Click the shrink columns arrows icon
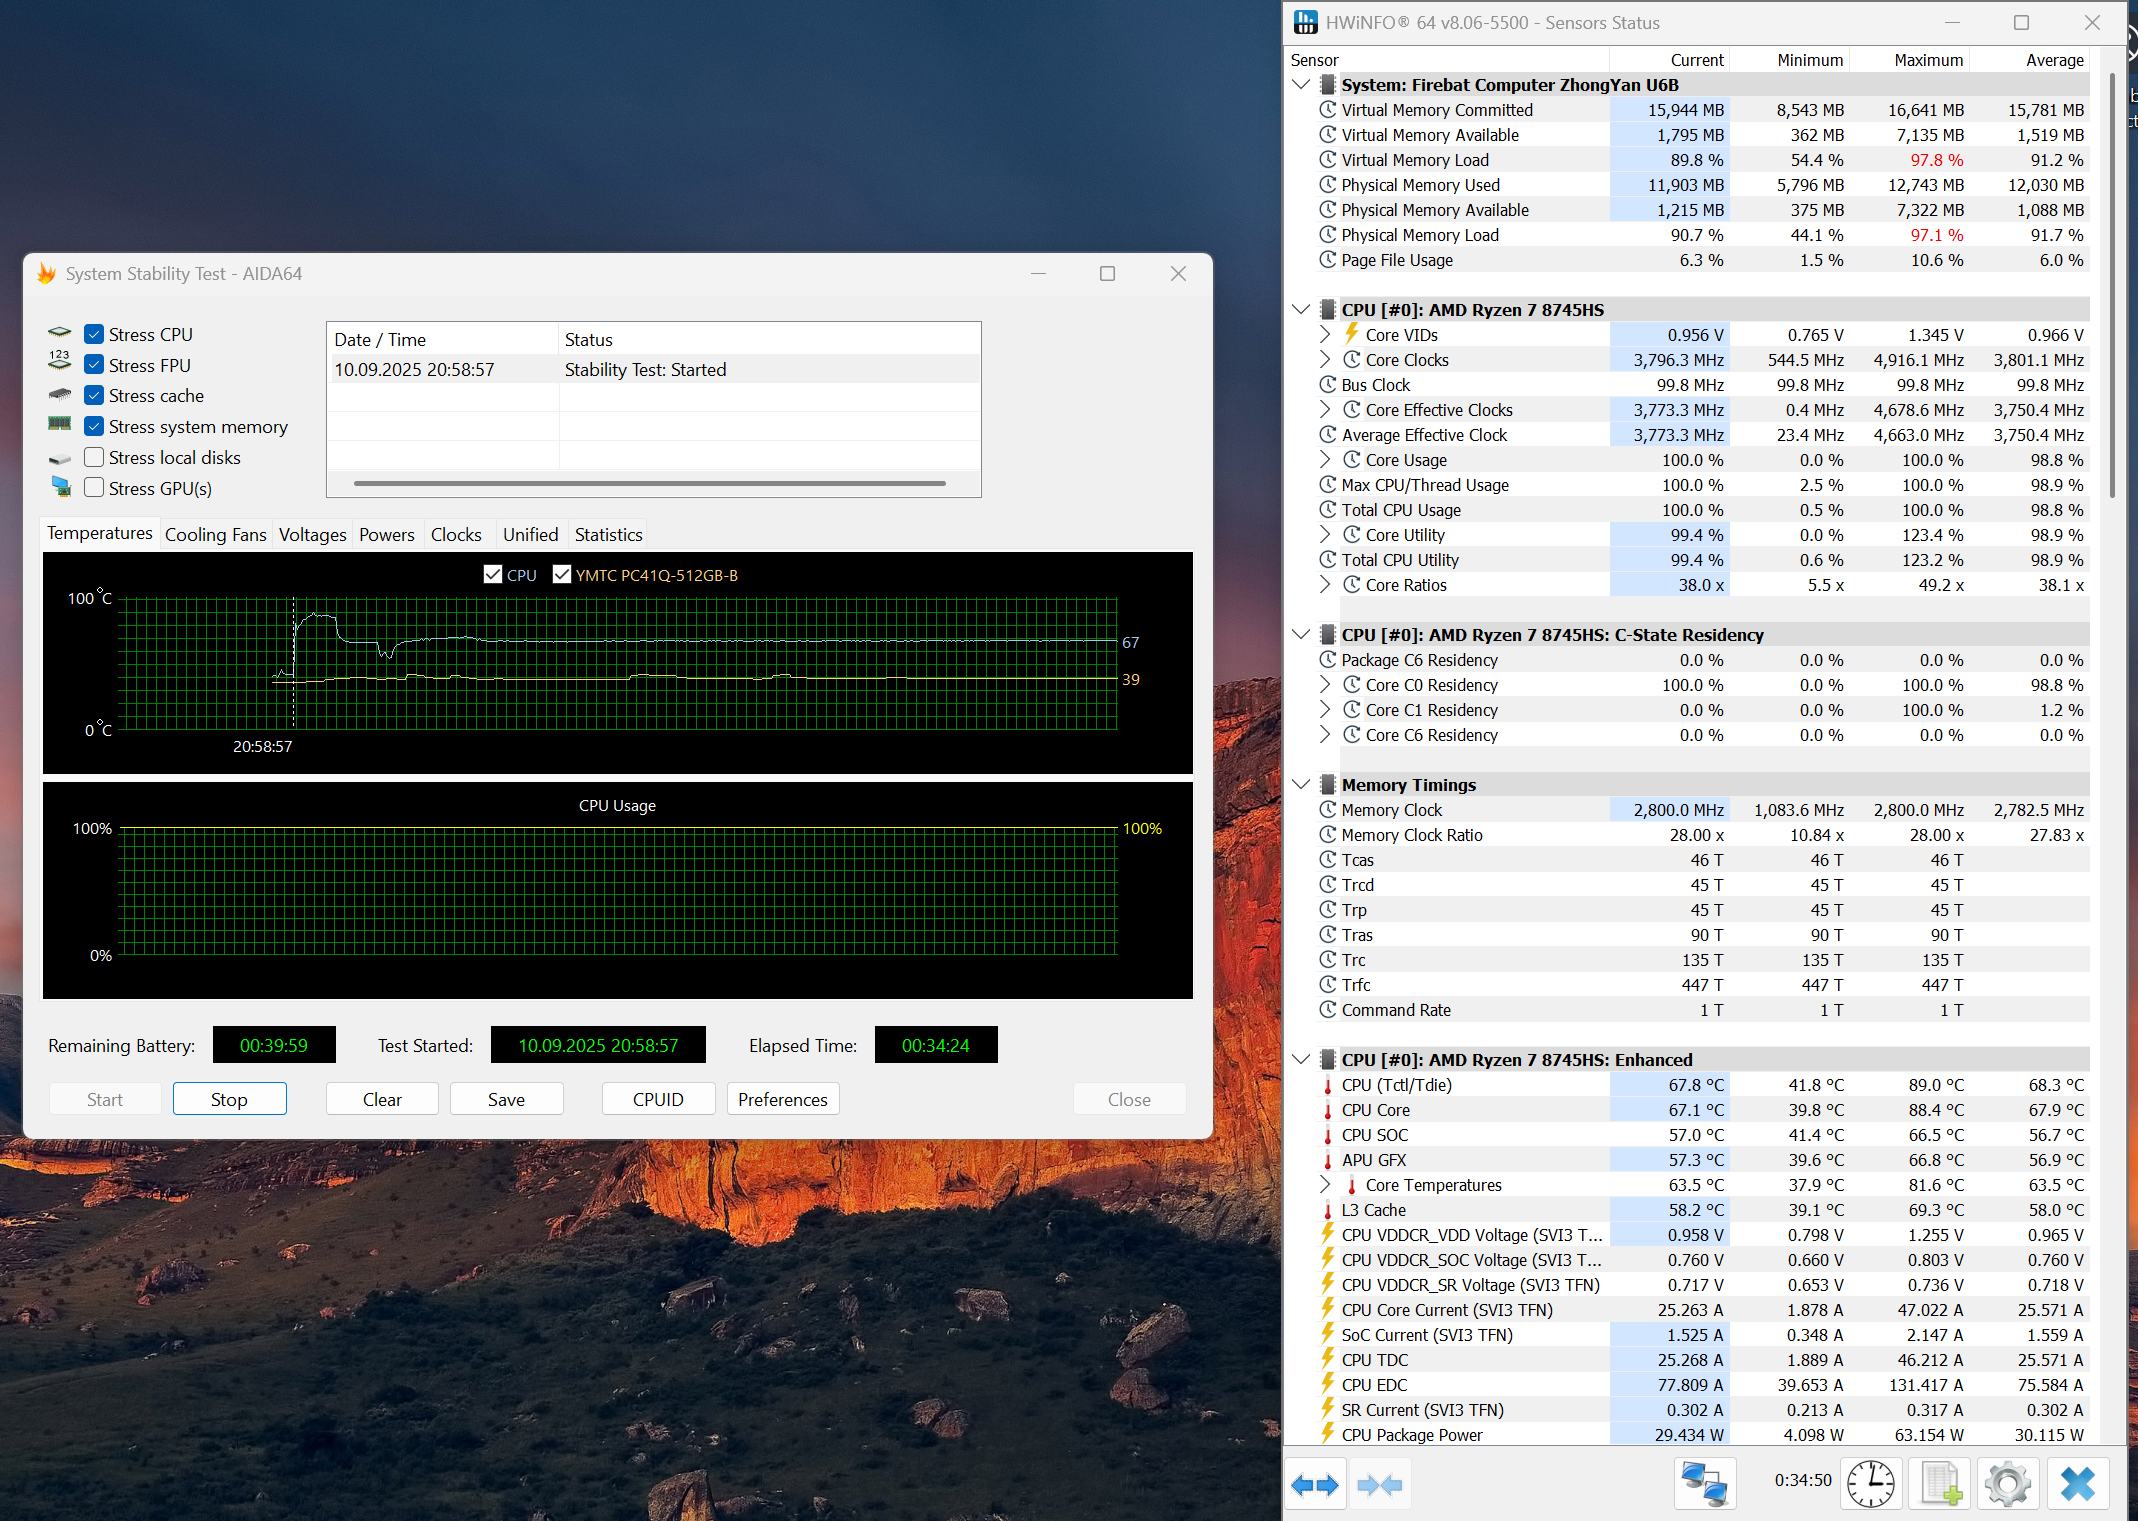The image size is (2138, 1521). (1380, 1485)
